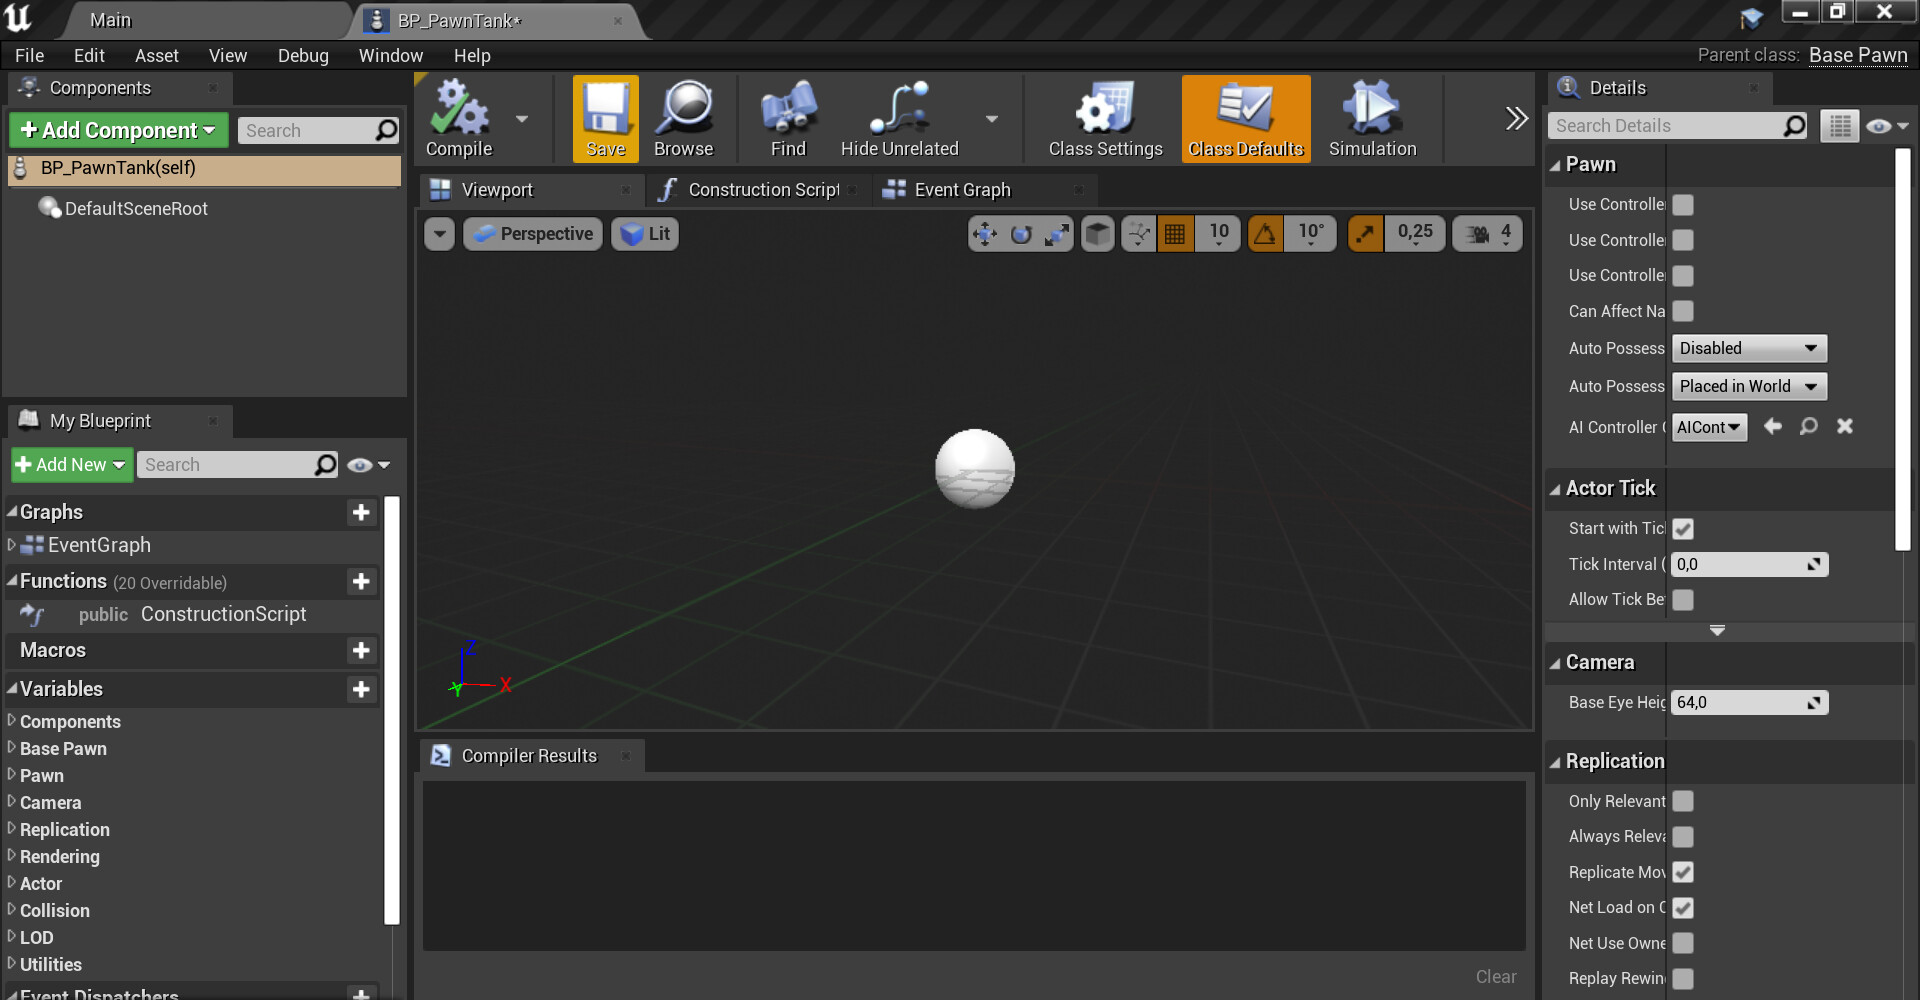Click Clear in Compiler Results
The height and width of the screenshot is (1000, 1920).
(1495, 977)
